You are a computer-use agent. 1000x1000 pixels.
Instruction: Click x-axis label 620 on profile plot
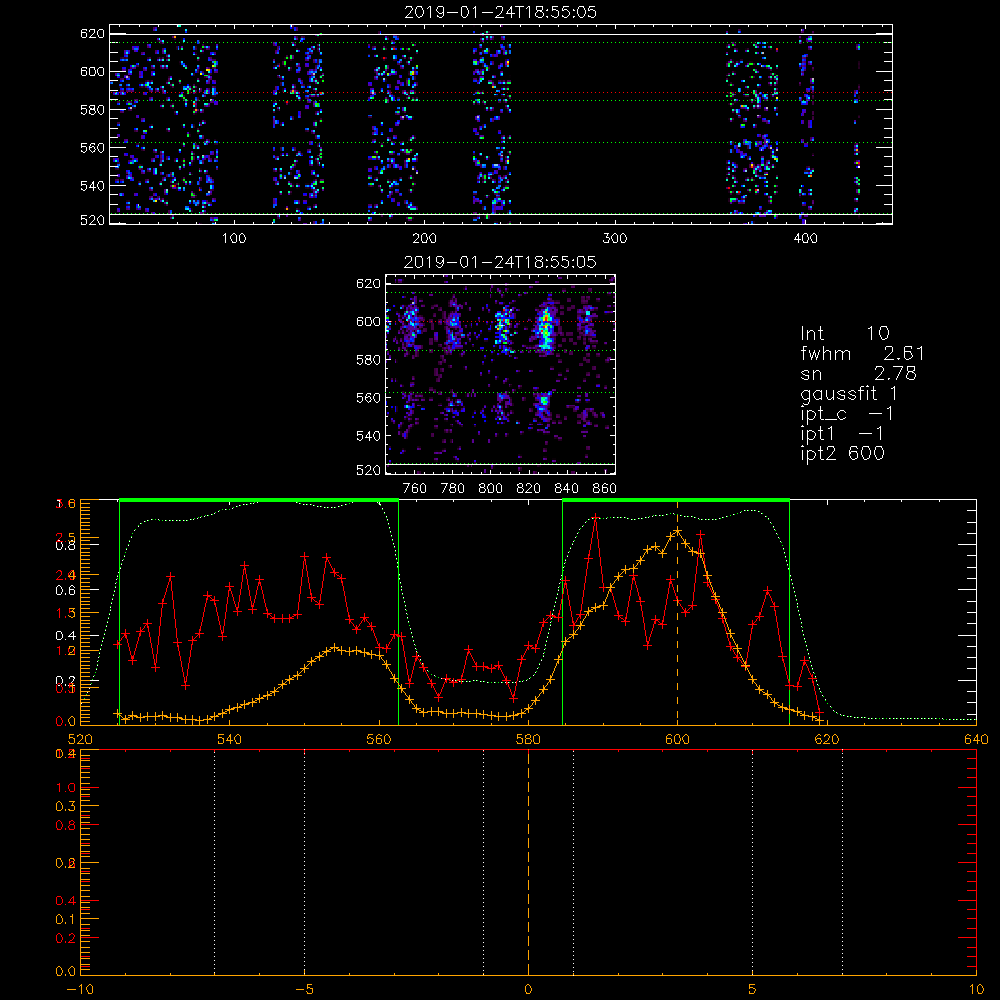(x=827, y=740)
